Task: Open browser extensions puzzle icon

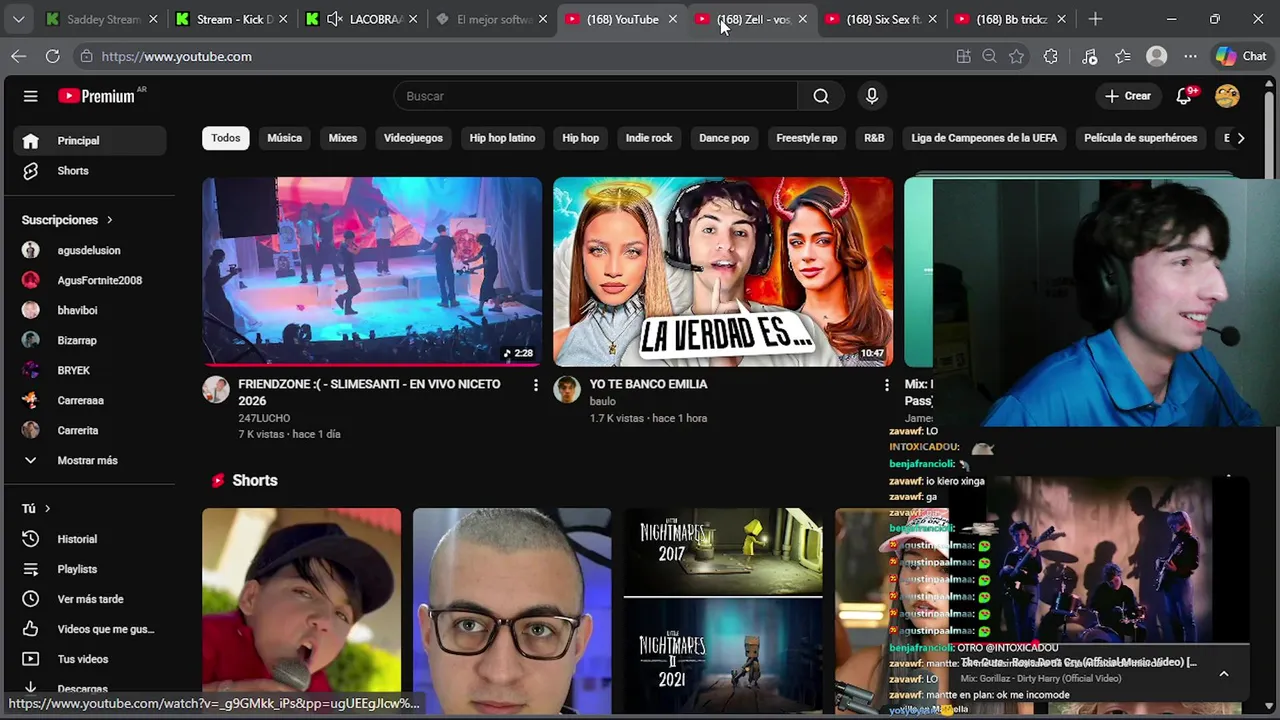Action: (1050, 57)
